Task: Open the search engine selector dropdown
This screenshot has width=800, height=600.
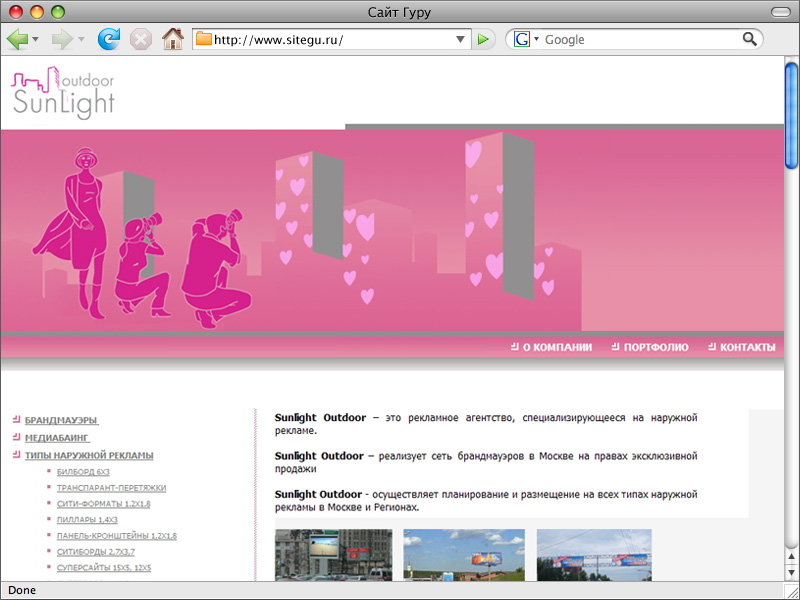Action: coord(536,39)
